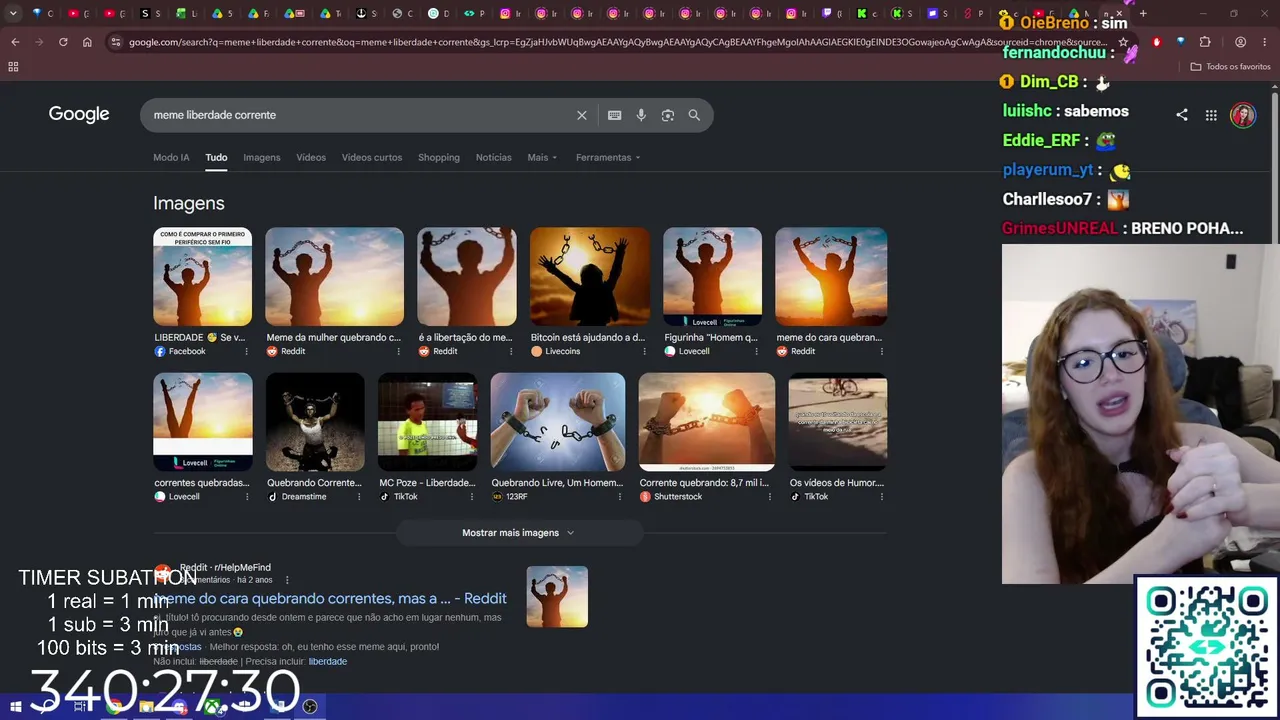Open the Imagens section heading

click(189, 203)
